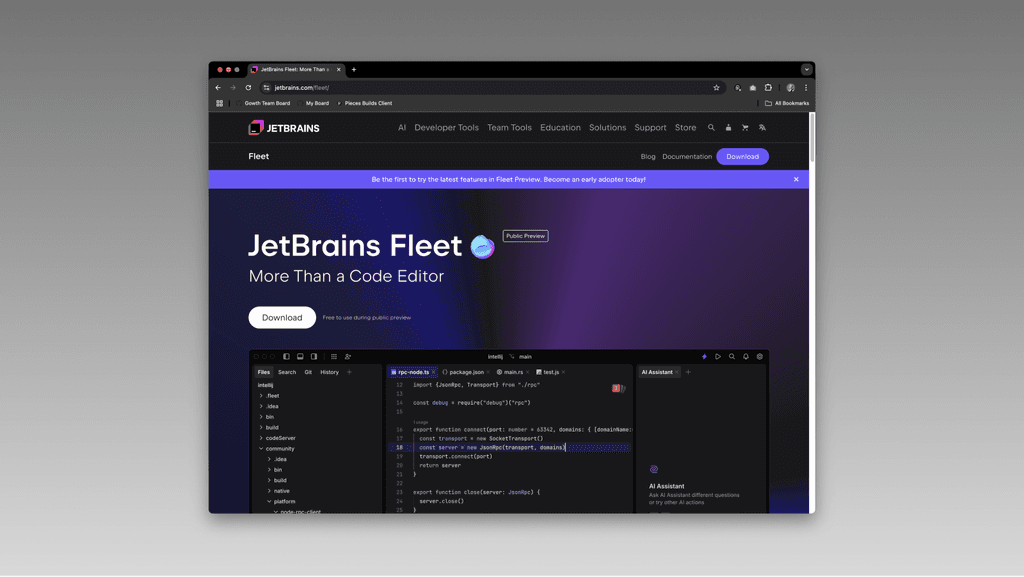Click the list menu icon in Fleet toolbar

tap(334, 356)
